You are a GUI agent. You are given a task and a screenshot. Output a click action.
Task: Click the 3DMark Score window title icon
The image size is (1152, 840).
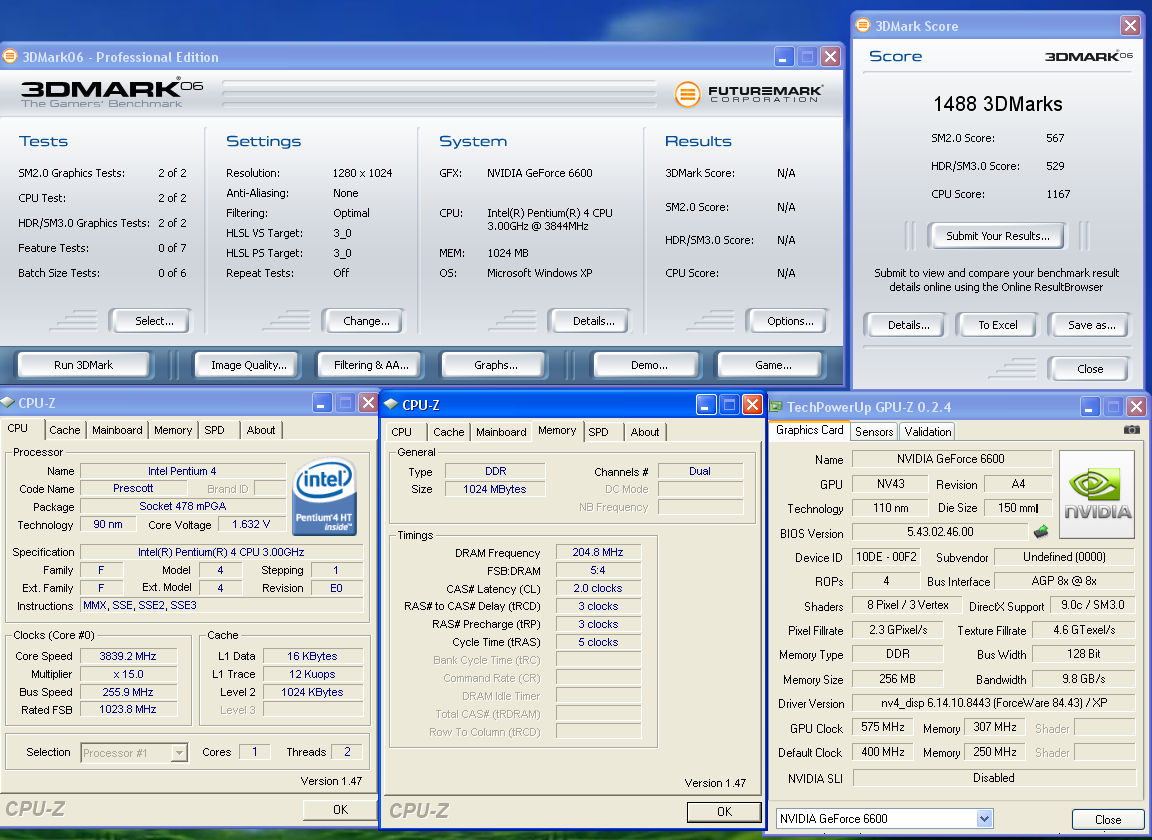[863, 25]
